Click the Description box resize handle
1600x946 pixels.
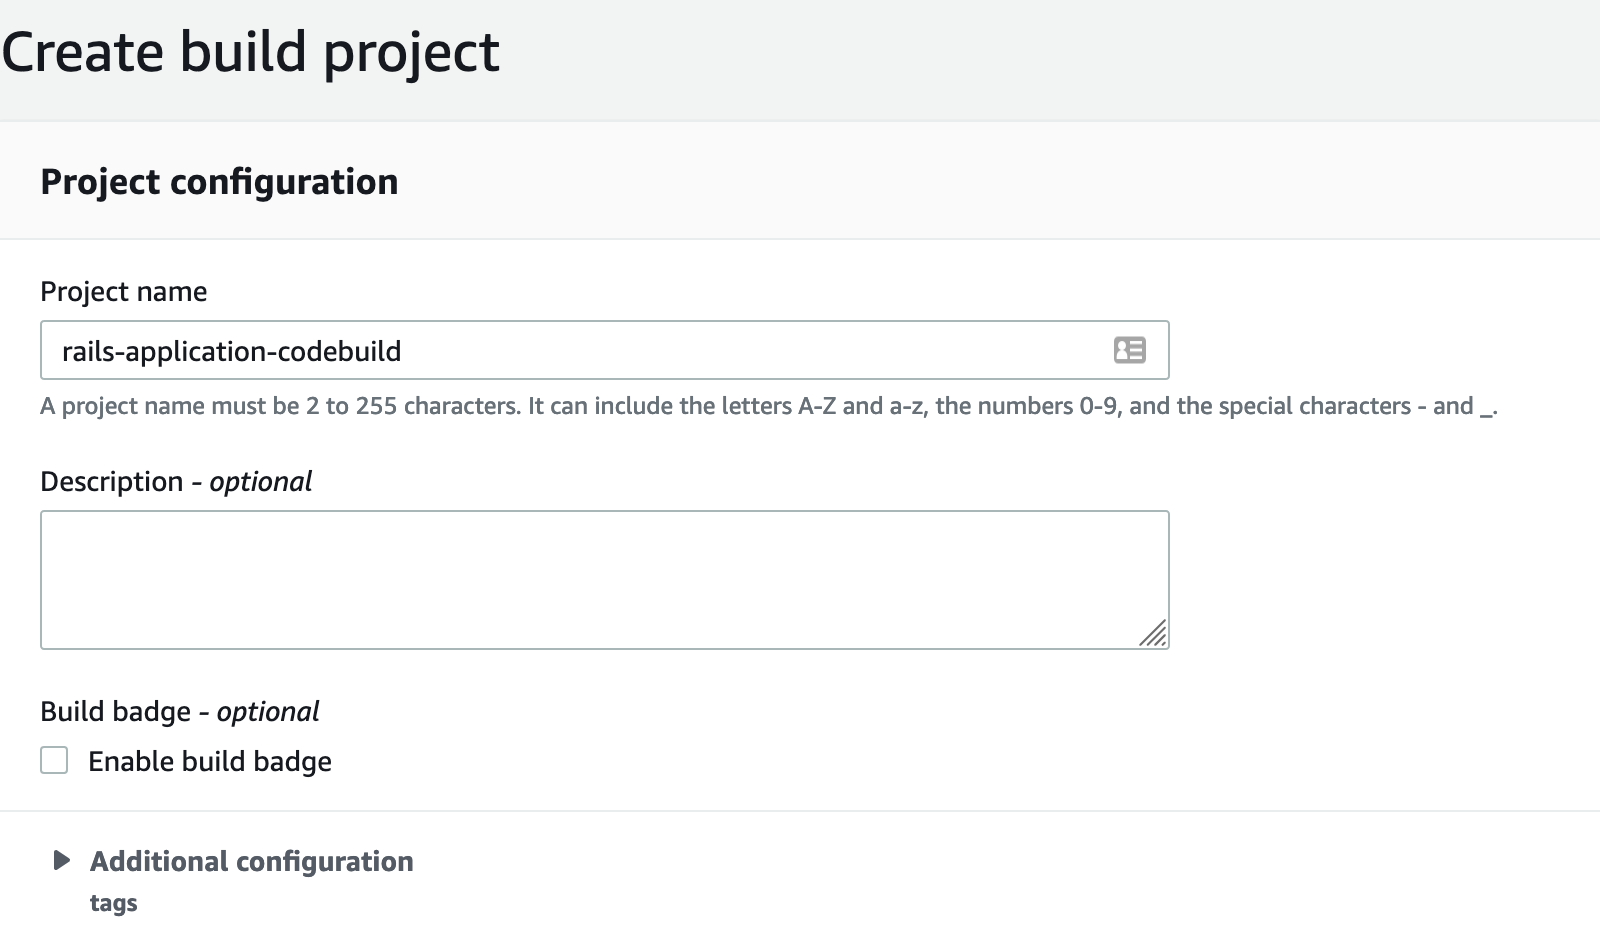coord(1153,634)
